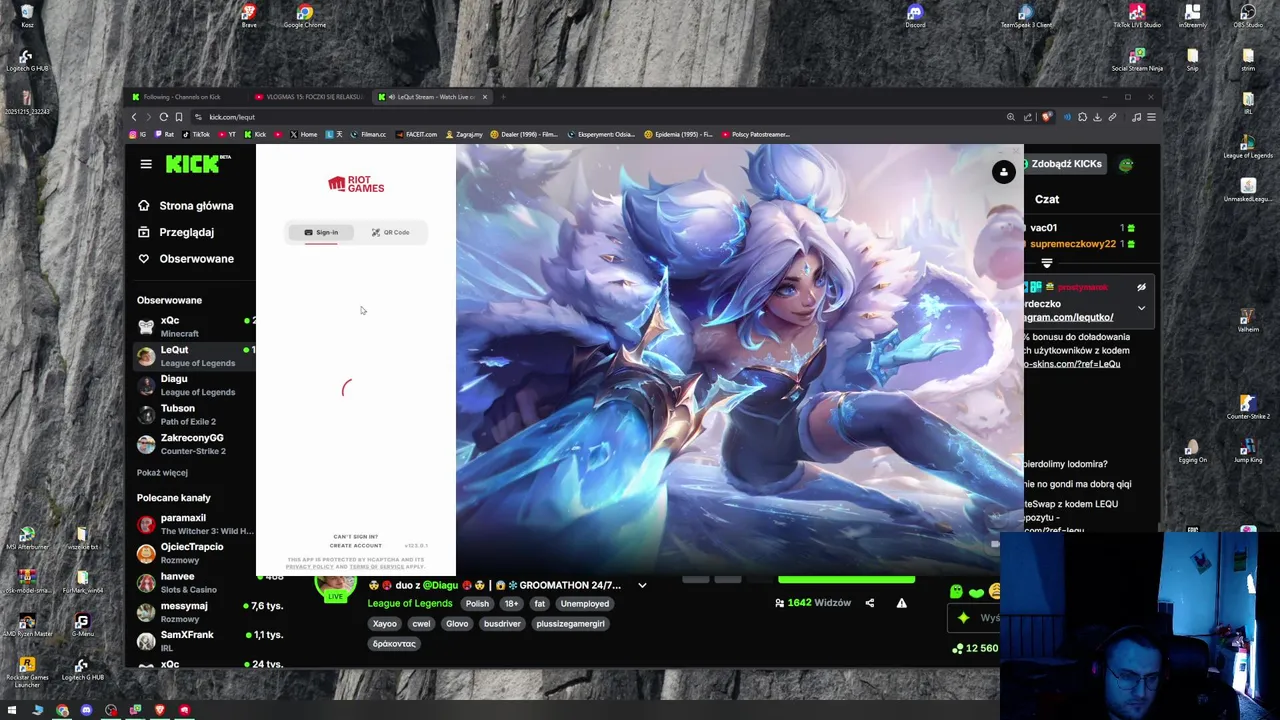Select Sign-in tab in Riot login
1280x720 pixels.
[321, 232]
